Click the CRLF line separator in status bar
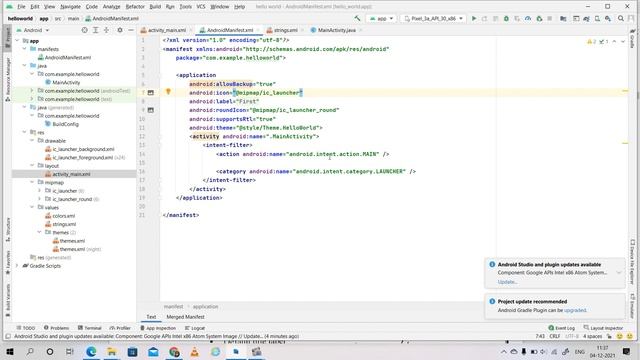 (x=555, y=336)
